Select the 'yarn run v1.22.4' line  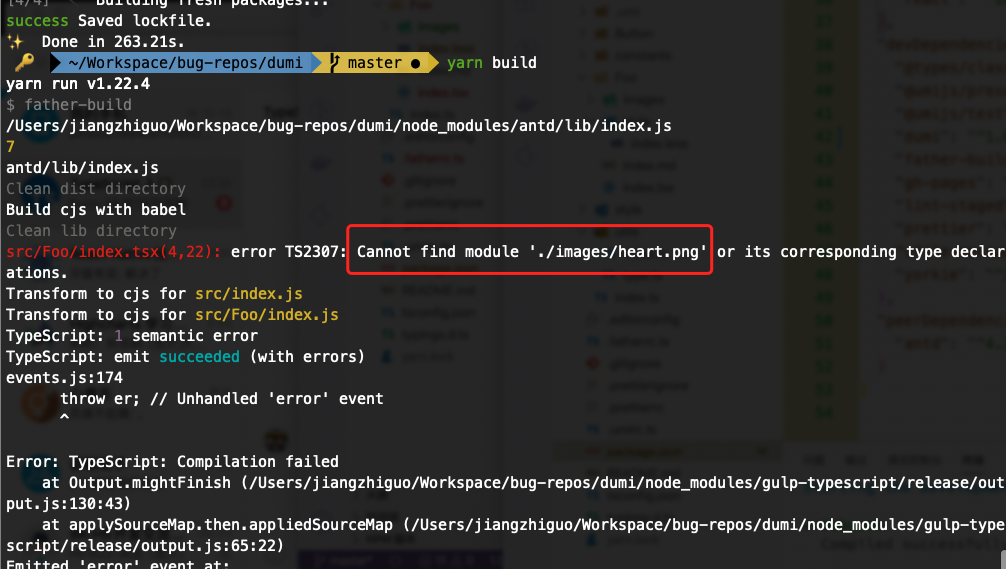pyautogui.click(x=78, y=84)
